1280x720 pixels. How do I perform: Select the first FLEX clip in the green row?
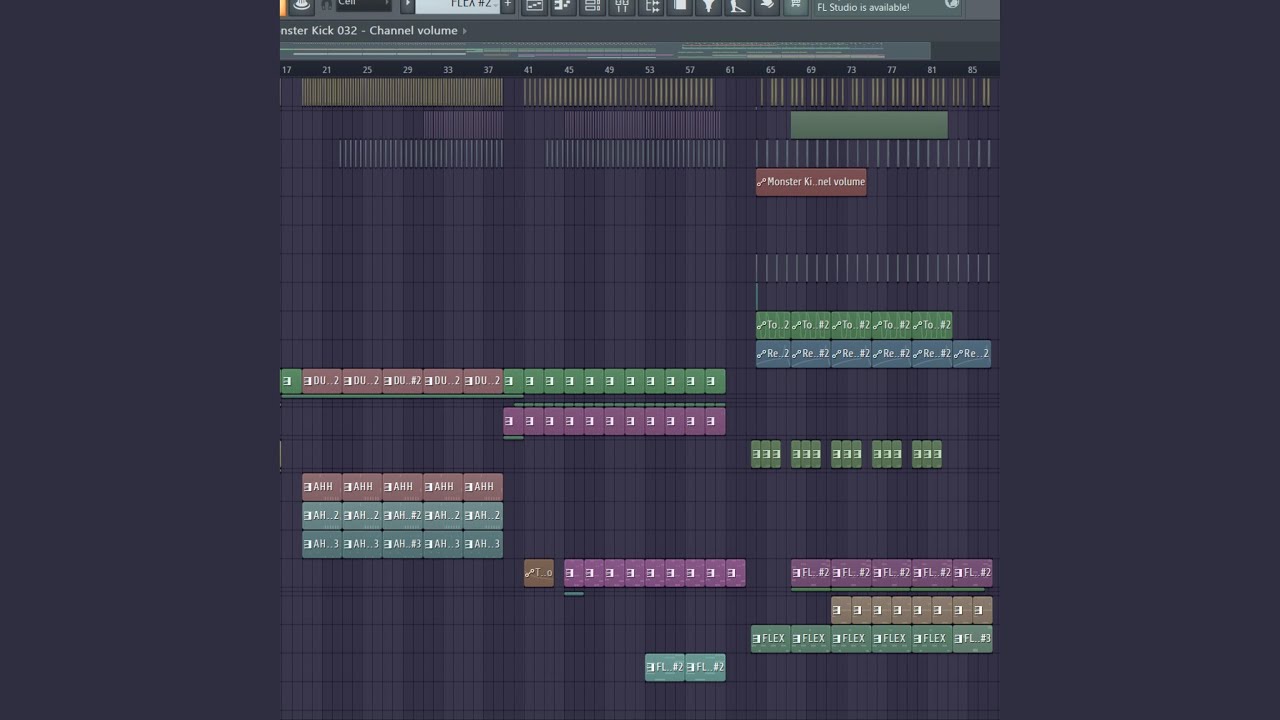click(770, 639)
